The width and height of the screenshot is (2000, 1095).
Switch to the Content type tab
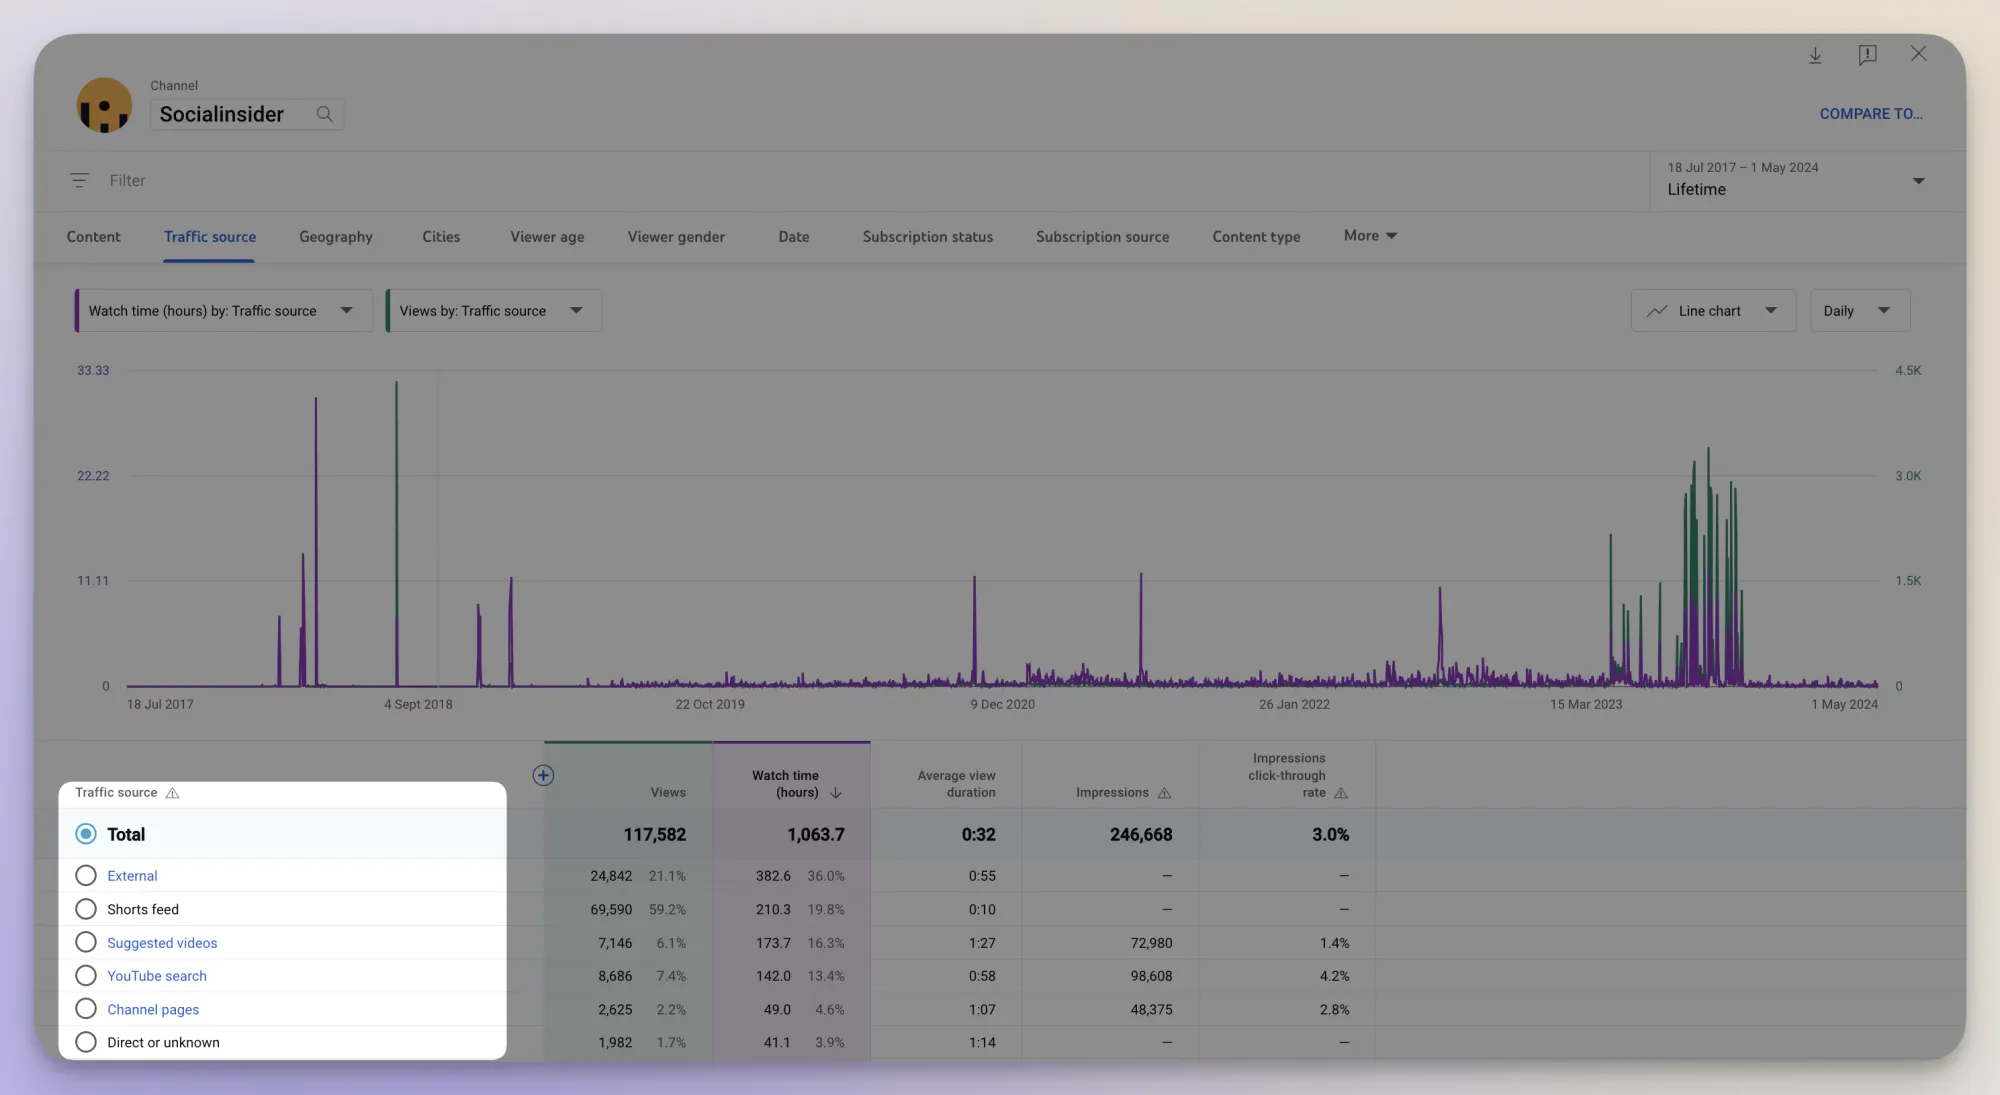click(x=1256, y=237)
